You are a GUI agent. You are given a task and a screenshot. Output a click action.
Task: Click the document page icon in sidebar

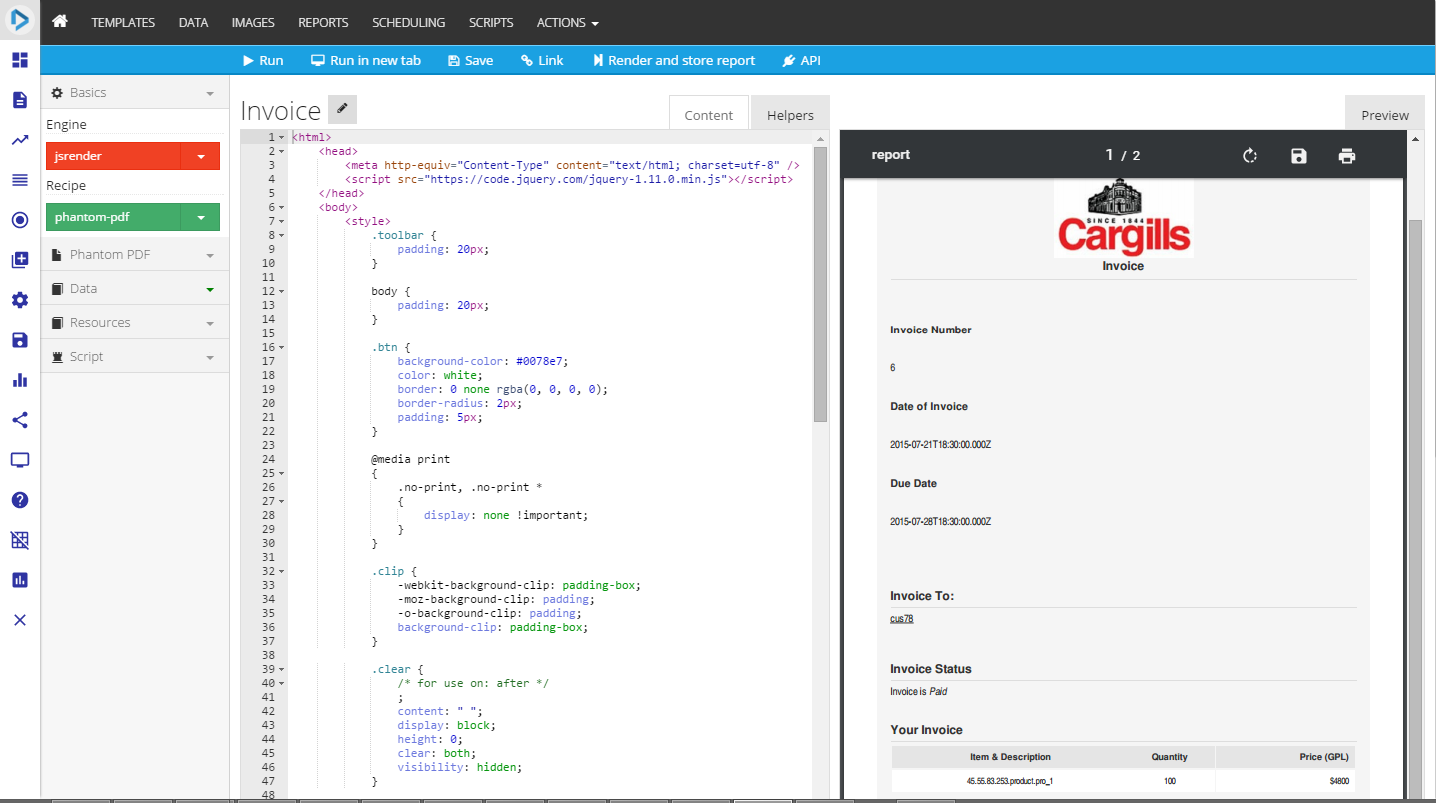click(x=20, y=100)
